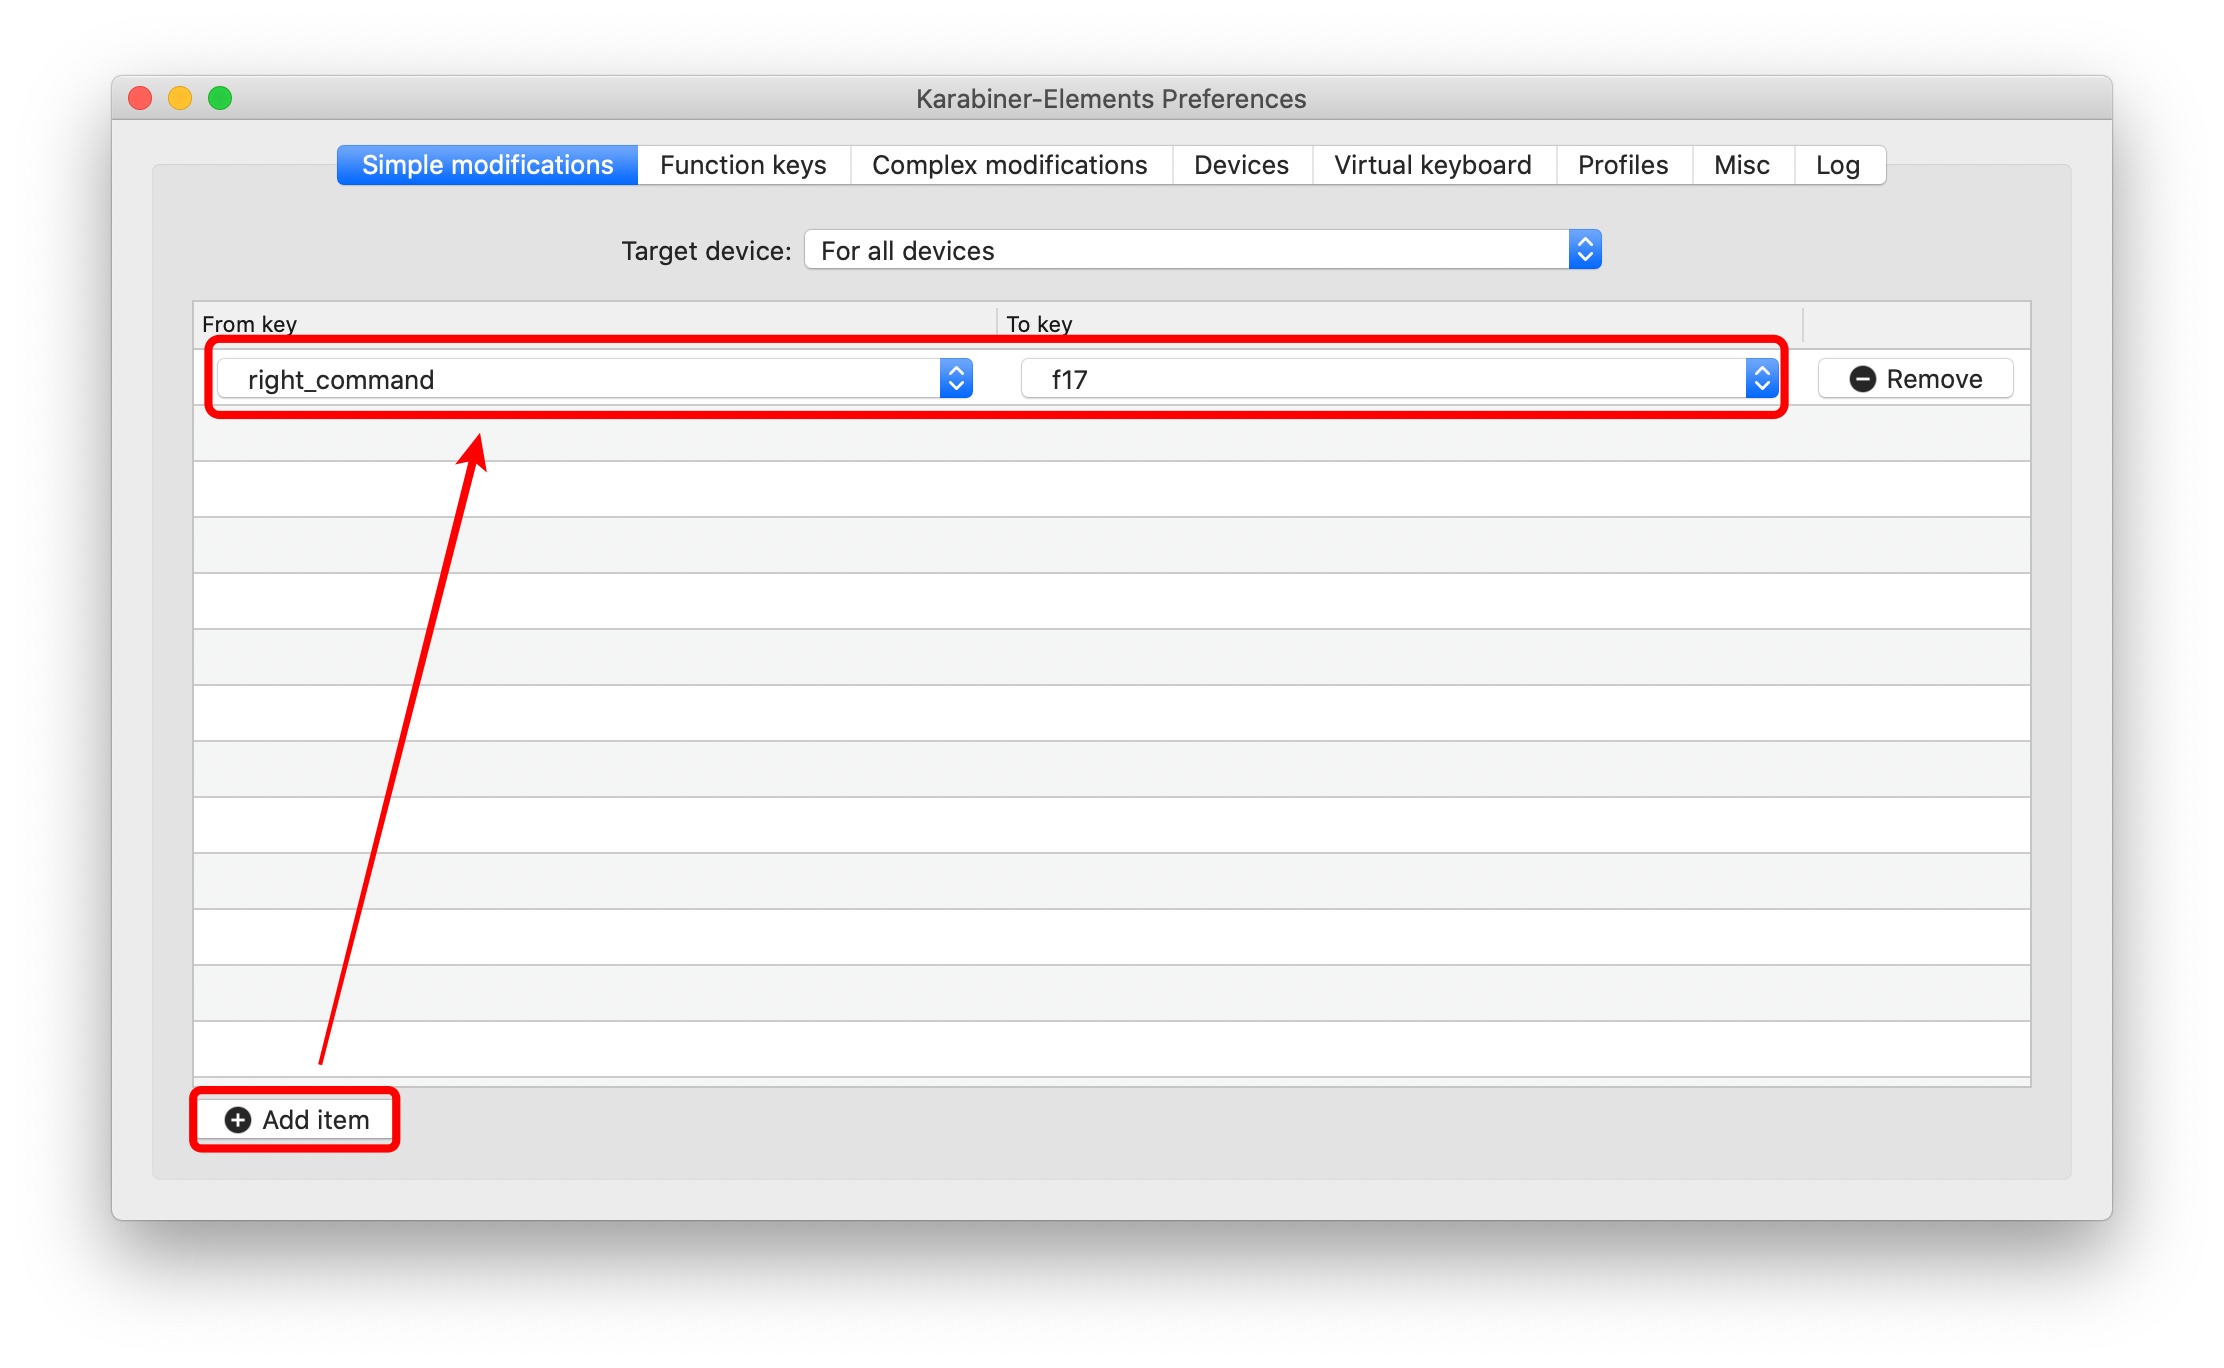
Task: Open the Profiles tab
Action: point(1623,165)
